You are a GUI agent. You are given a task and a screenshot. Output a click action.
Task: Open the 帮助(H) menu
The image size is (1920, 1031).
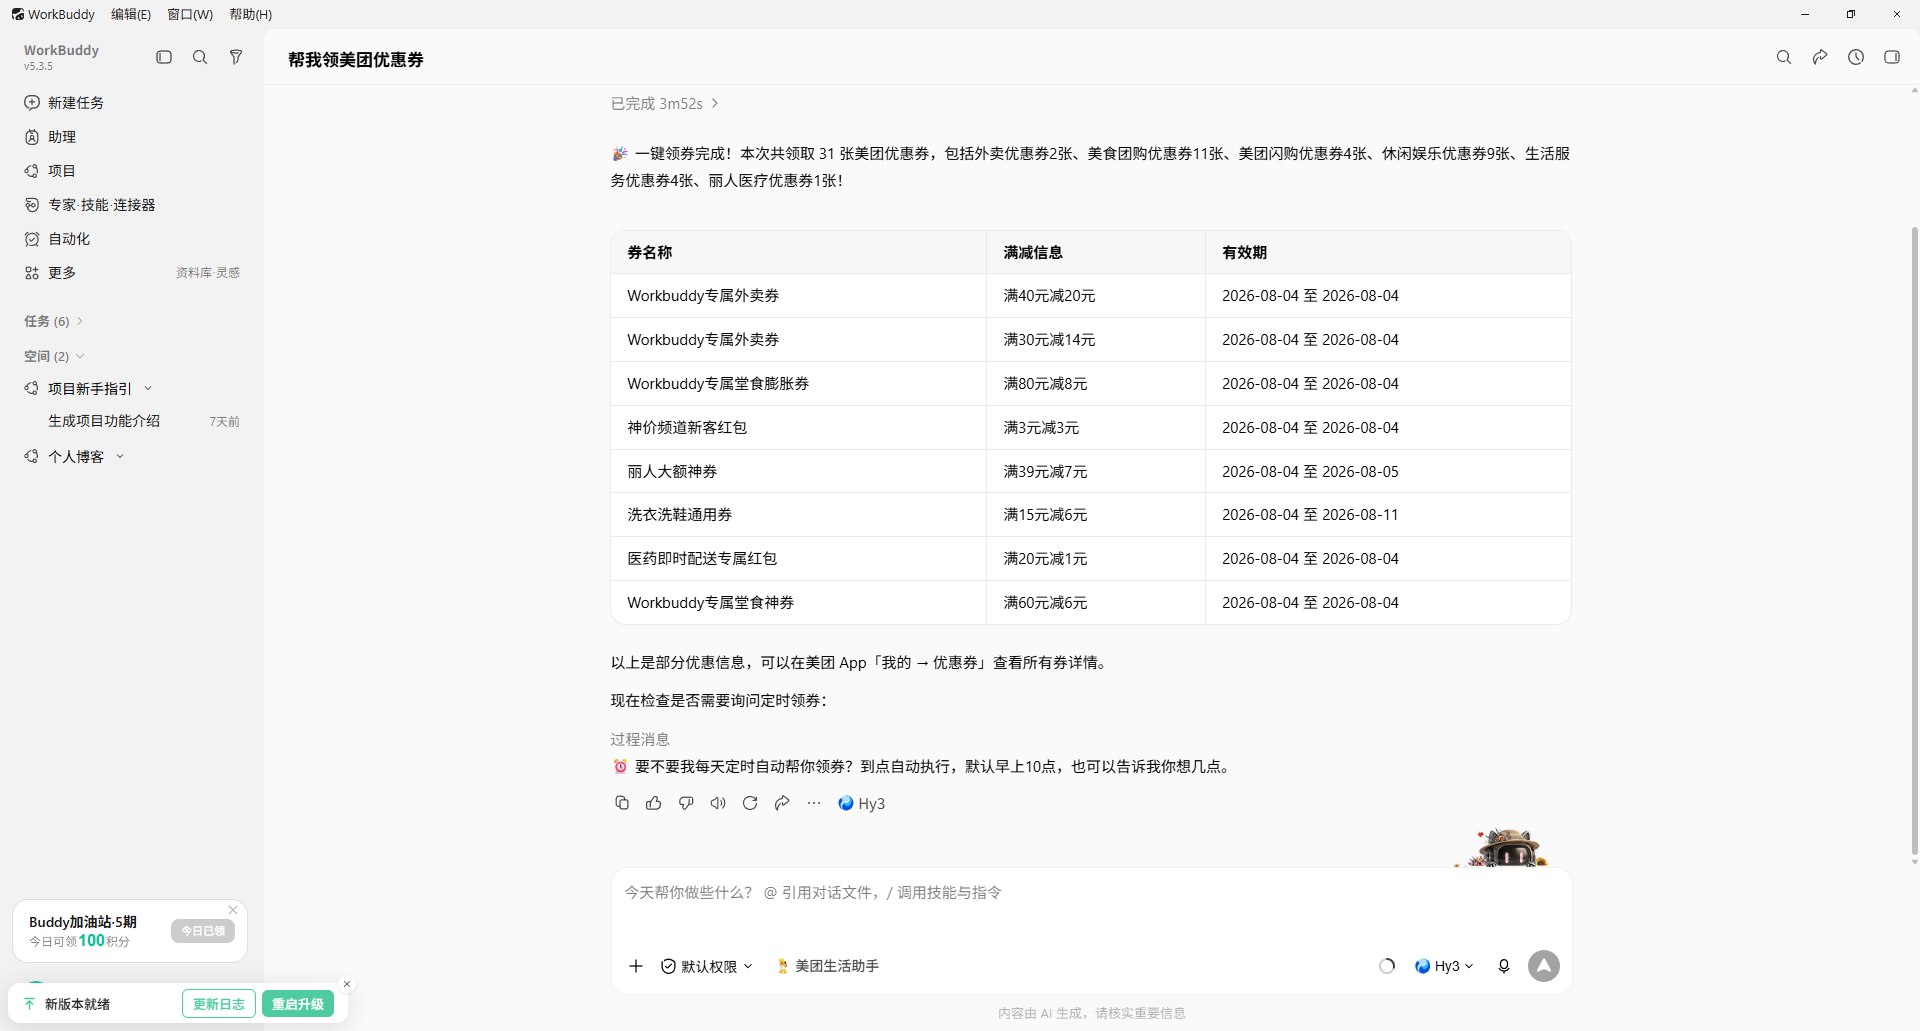pos(251,14)
